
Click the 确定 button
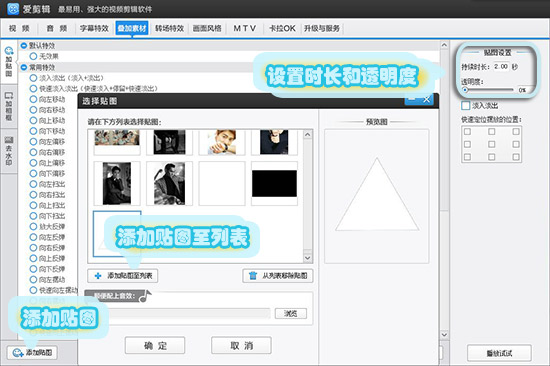point(155,346)
